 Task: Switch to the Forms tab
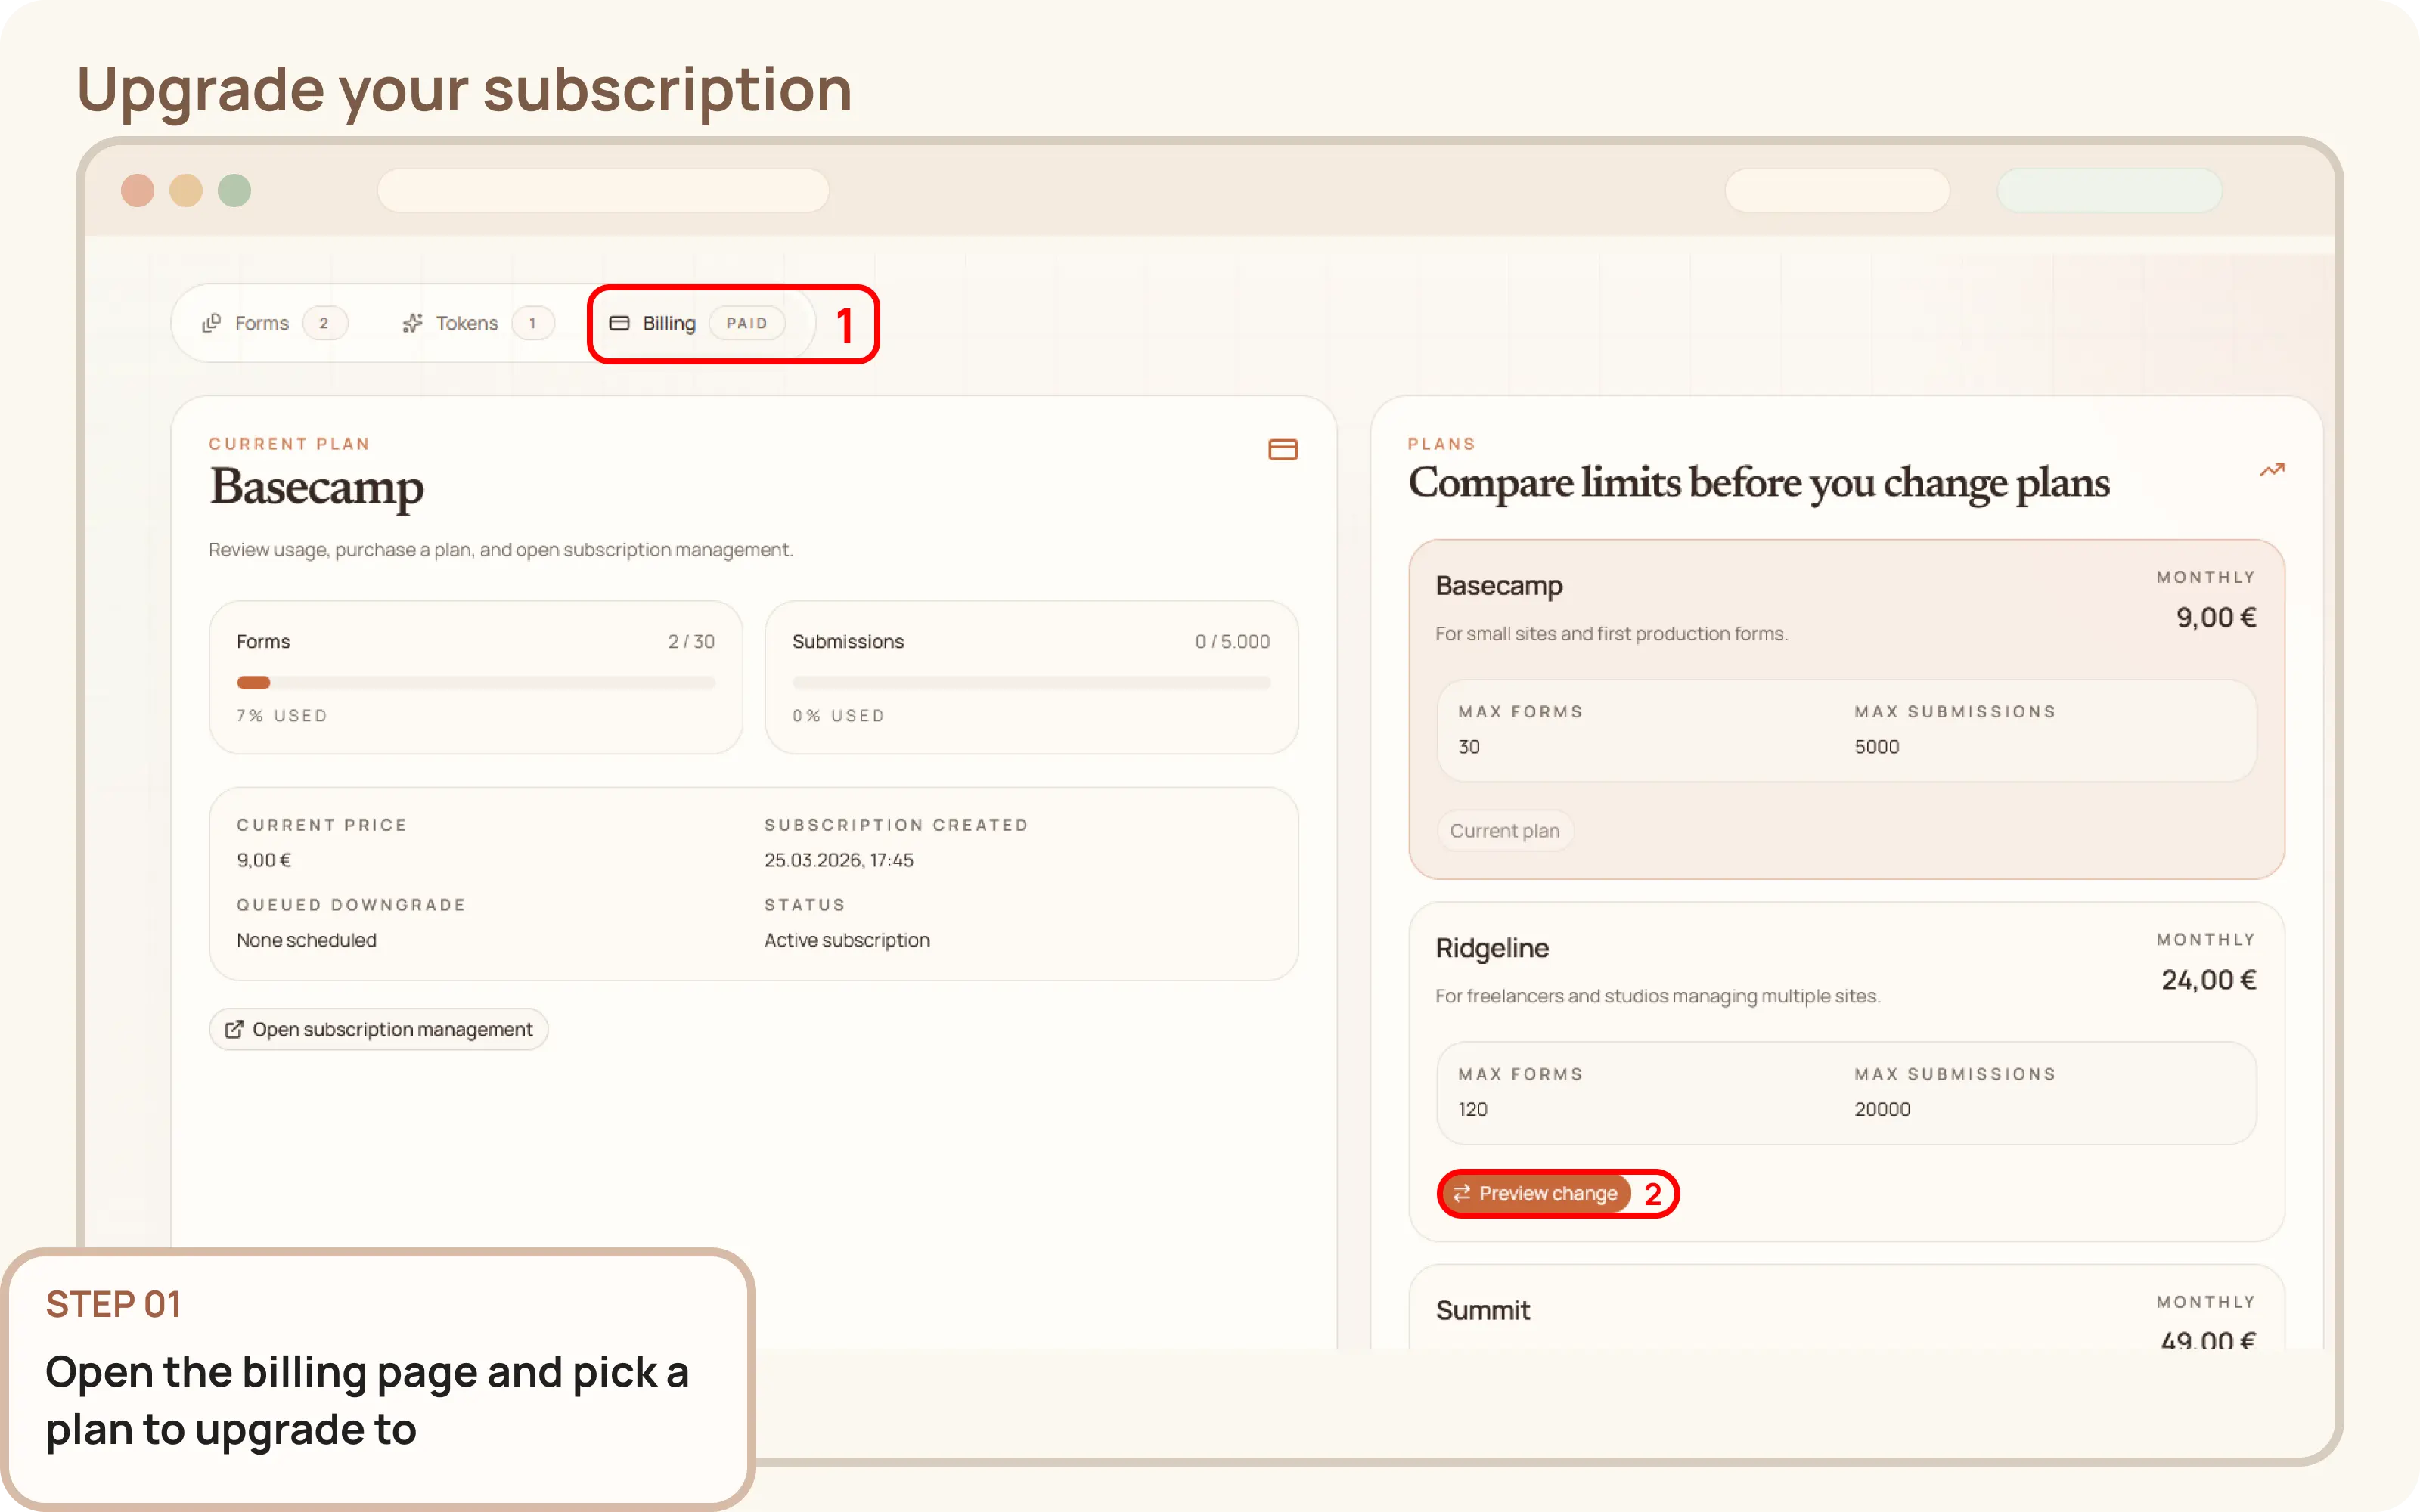point(262,323)
